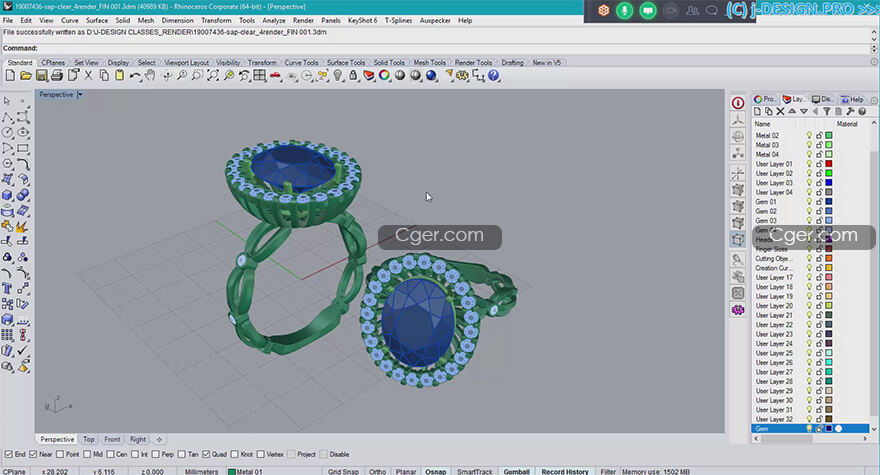
Task: Click the magenta gem icon in right toolbar
Action: [738, 310]
